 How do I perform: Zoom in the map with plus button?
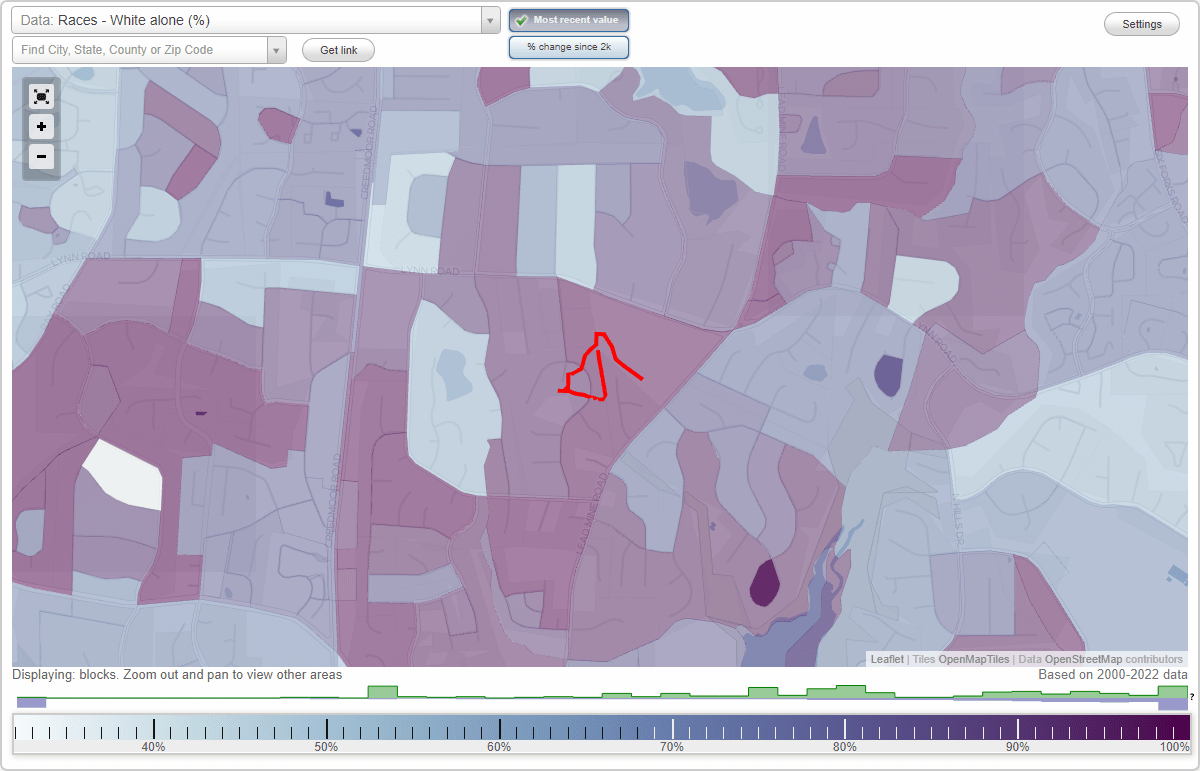coord(41,127)
